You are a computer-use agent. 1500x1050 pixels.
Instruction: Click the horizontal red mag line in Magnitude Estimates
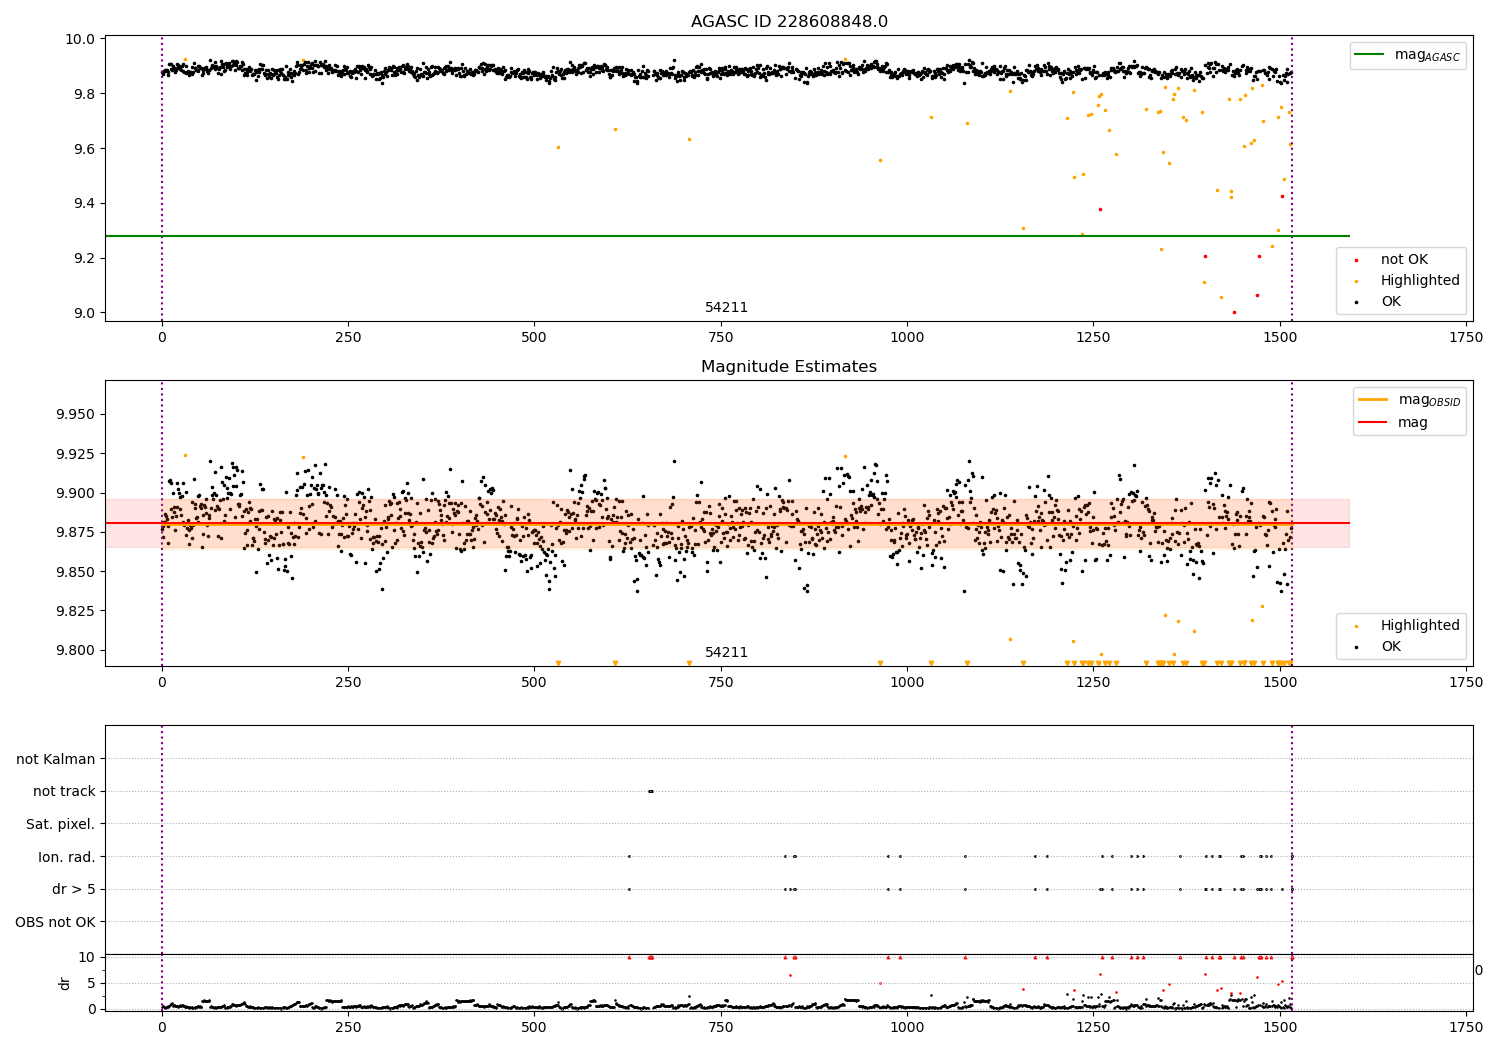[x=727, y=523]
